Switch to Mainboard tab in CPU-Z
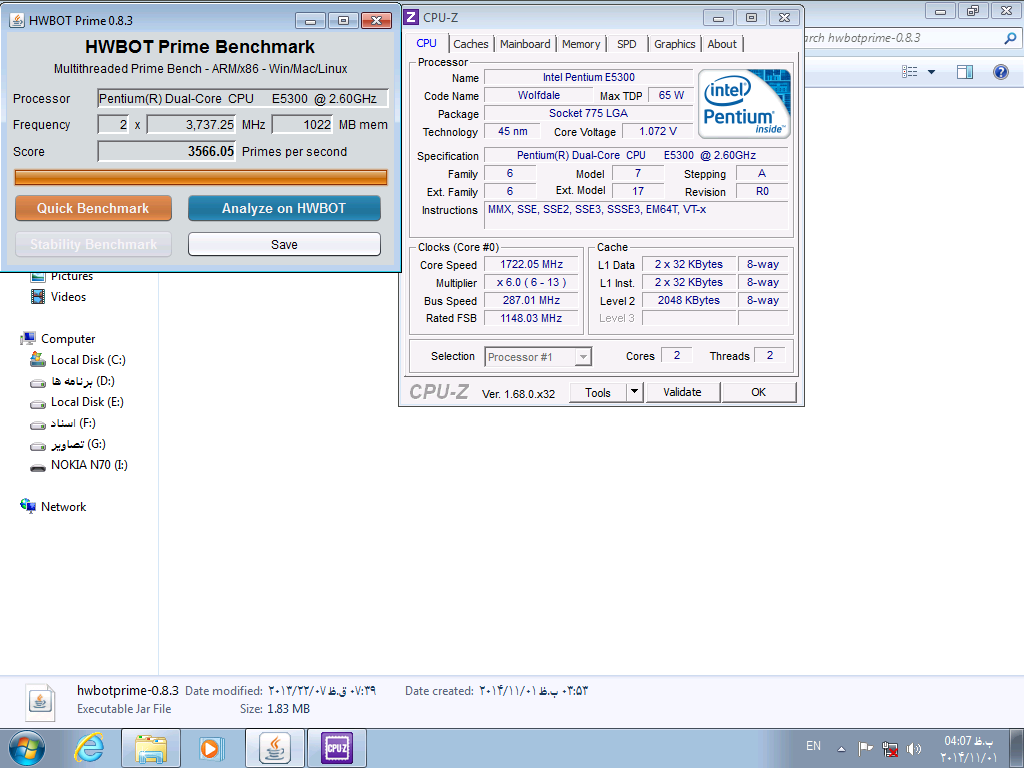 525,44
